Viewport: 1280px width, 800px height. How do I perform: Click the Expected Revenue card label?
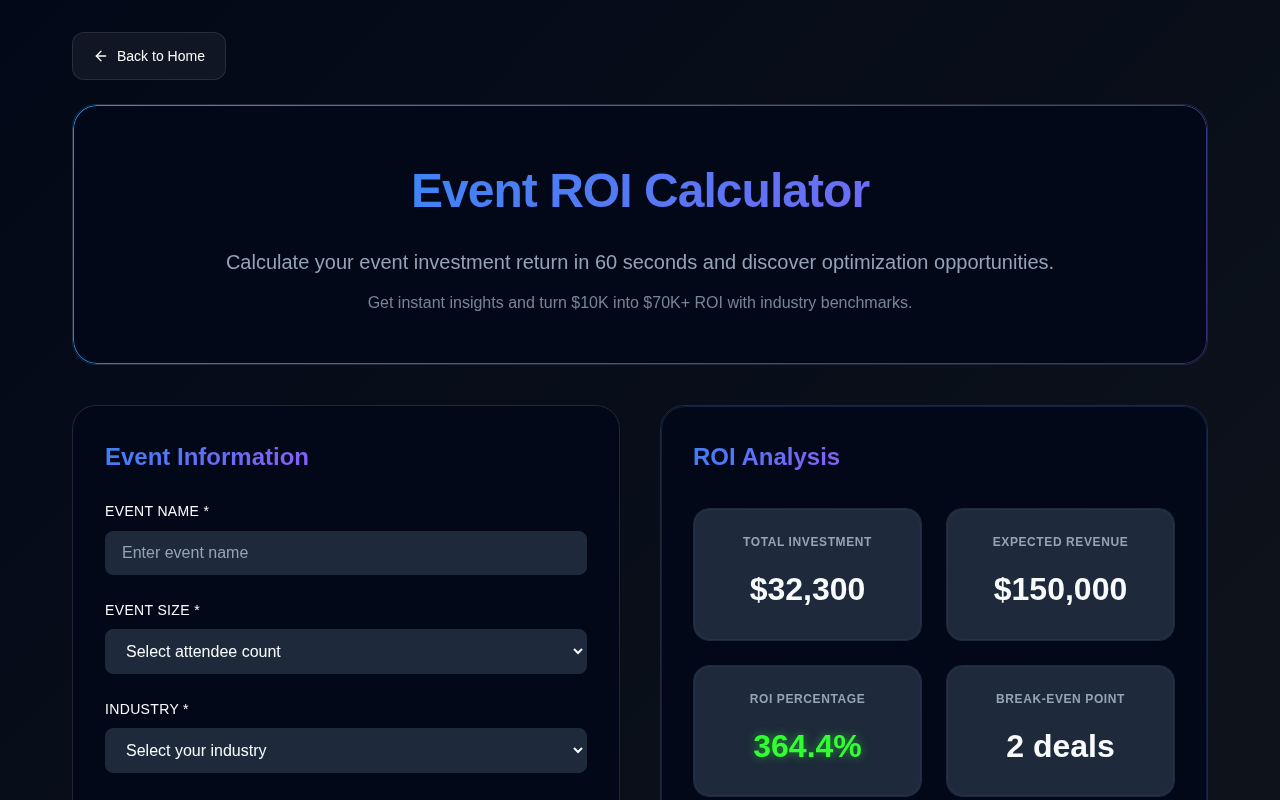tap(1060, 542)
